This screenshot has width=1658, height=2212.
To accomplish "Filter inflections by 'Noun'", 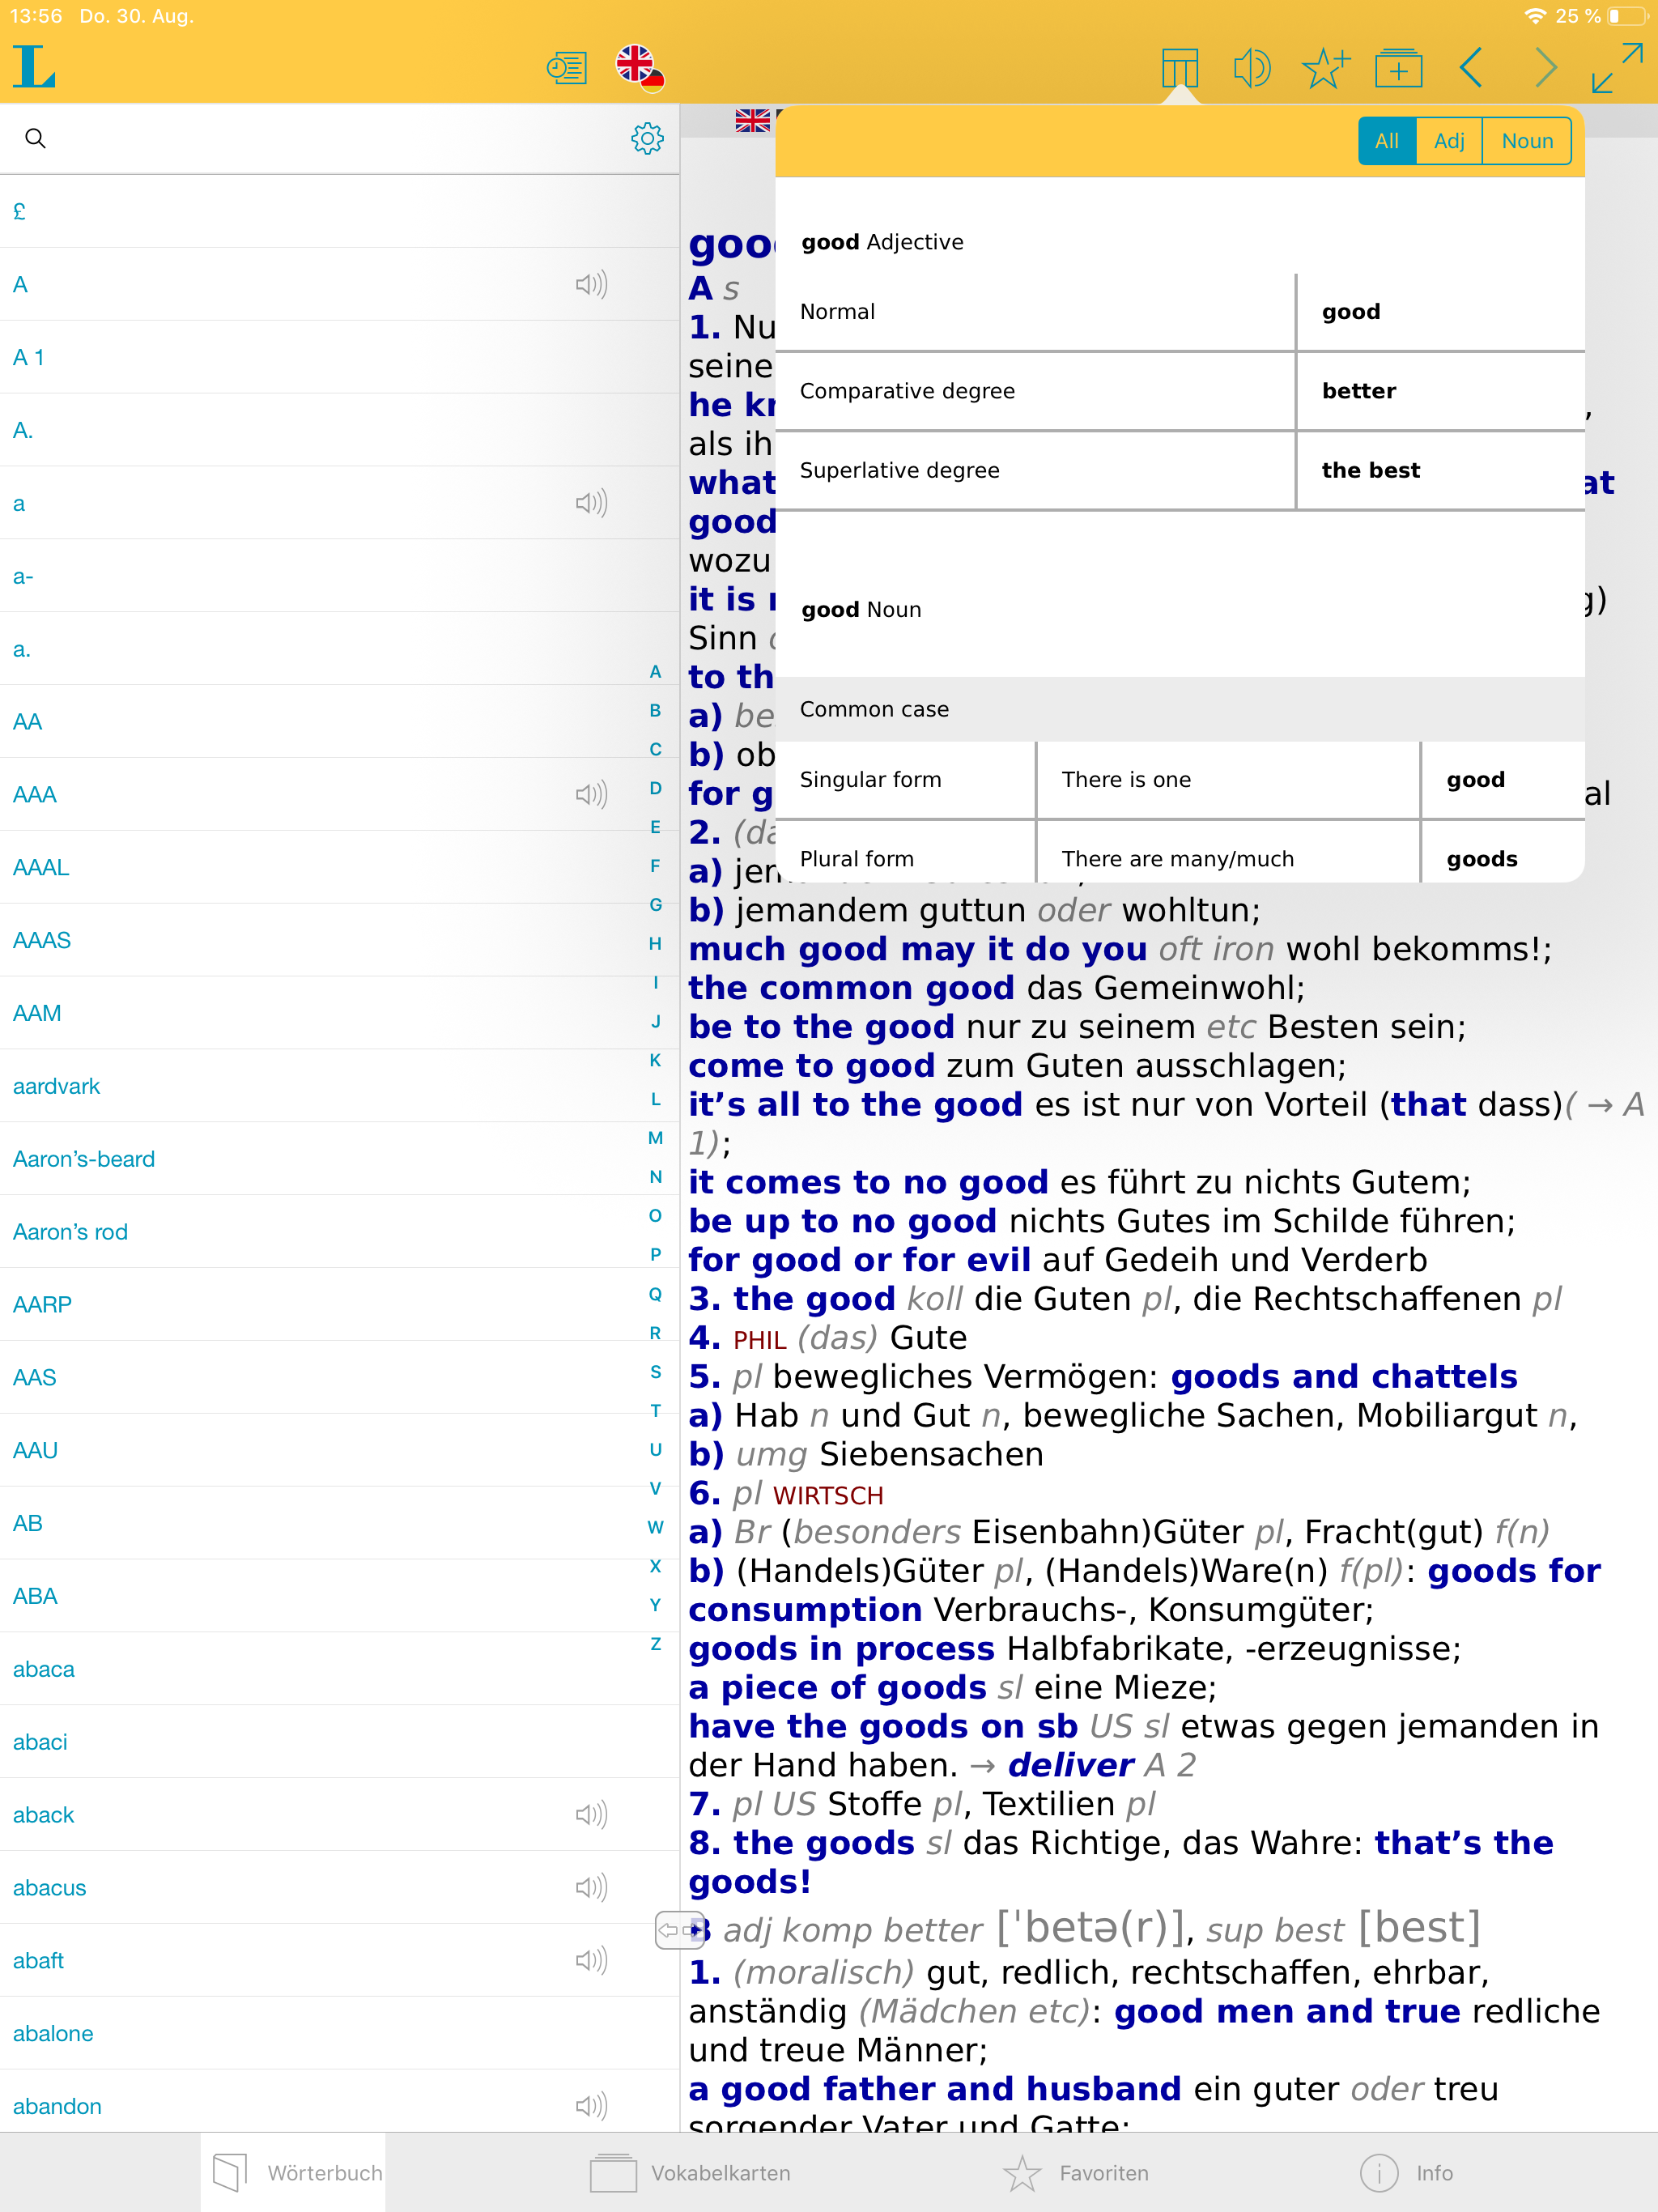I will 1526,140.
